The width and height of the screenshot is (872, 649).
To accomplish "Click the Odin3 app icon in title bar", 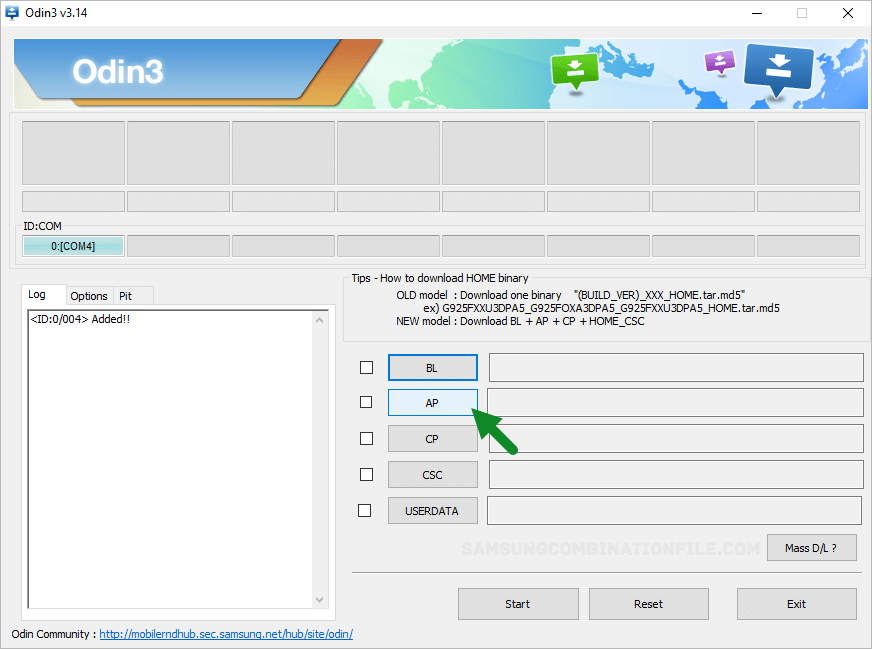I will point(12,13).
